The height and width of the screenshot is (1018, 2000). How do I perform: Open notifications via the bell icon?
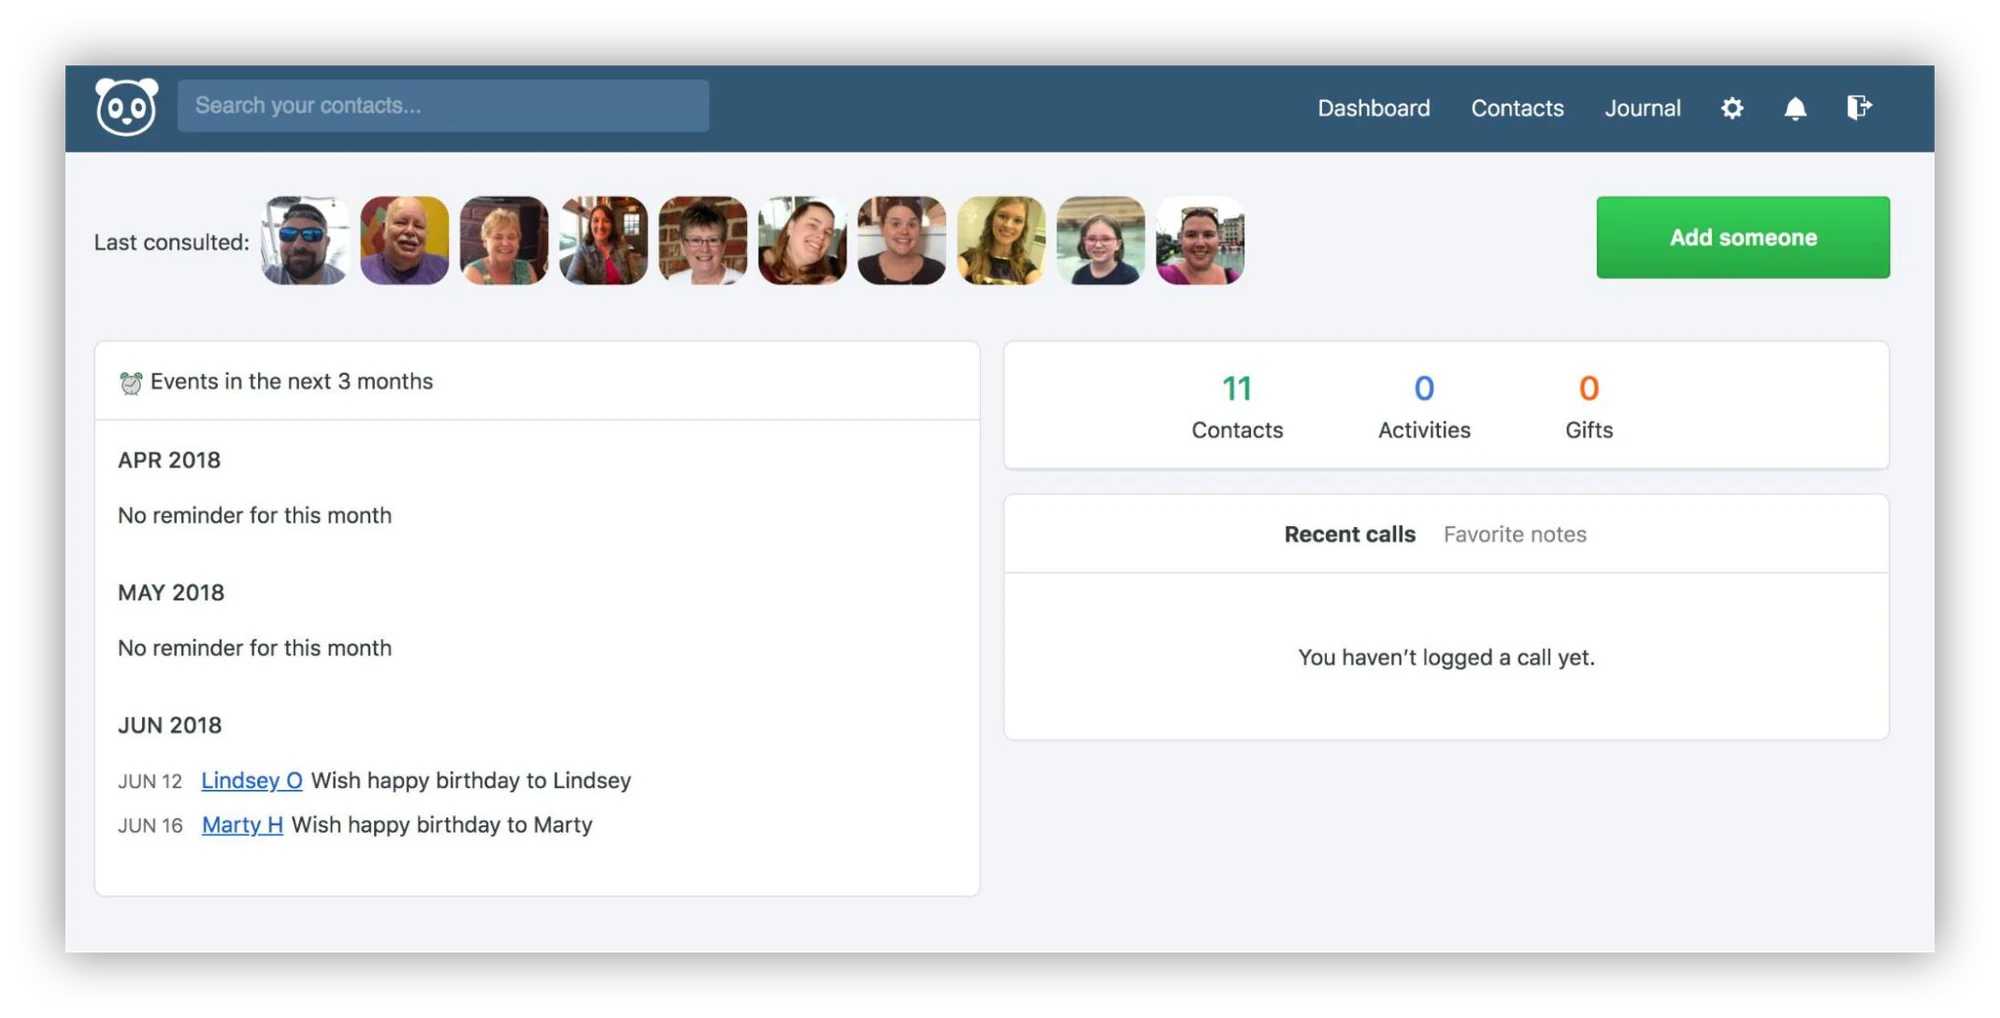coord(1795,108)
